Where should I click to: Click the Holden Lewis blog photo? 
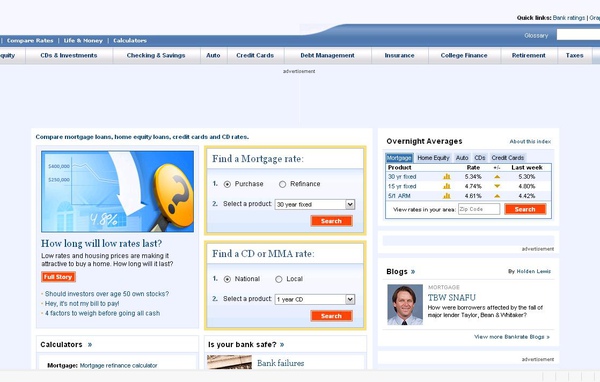tap(405, 305)
